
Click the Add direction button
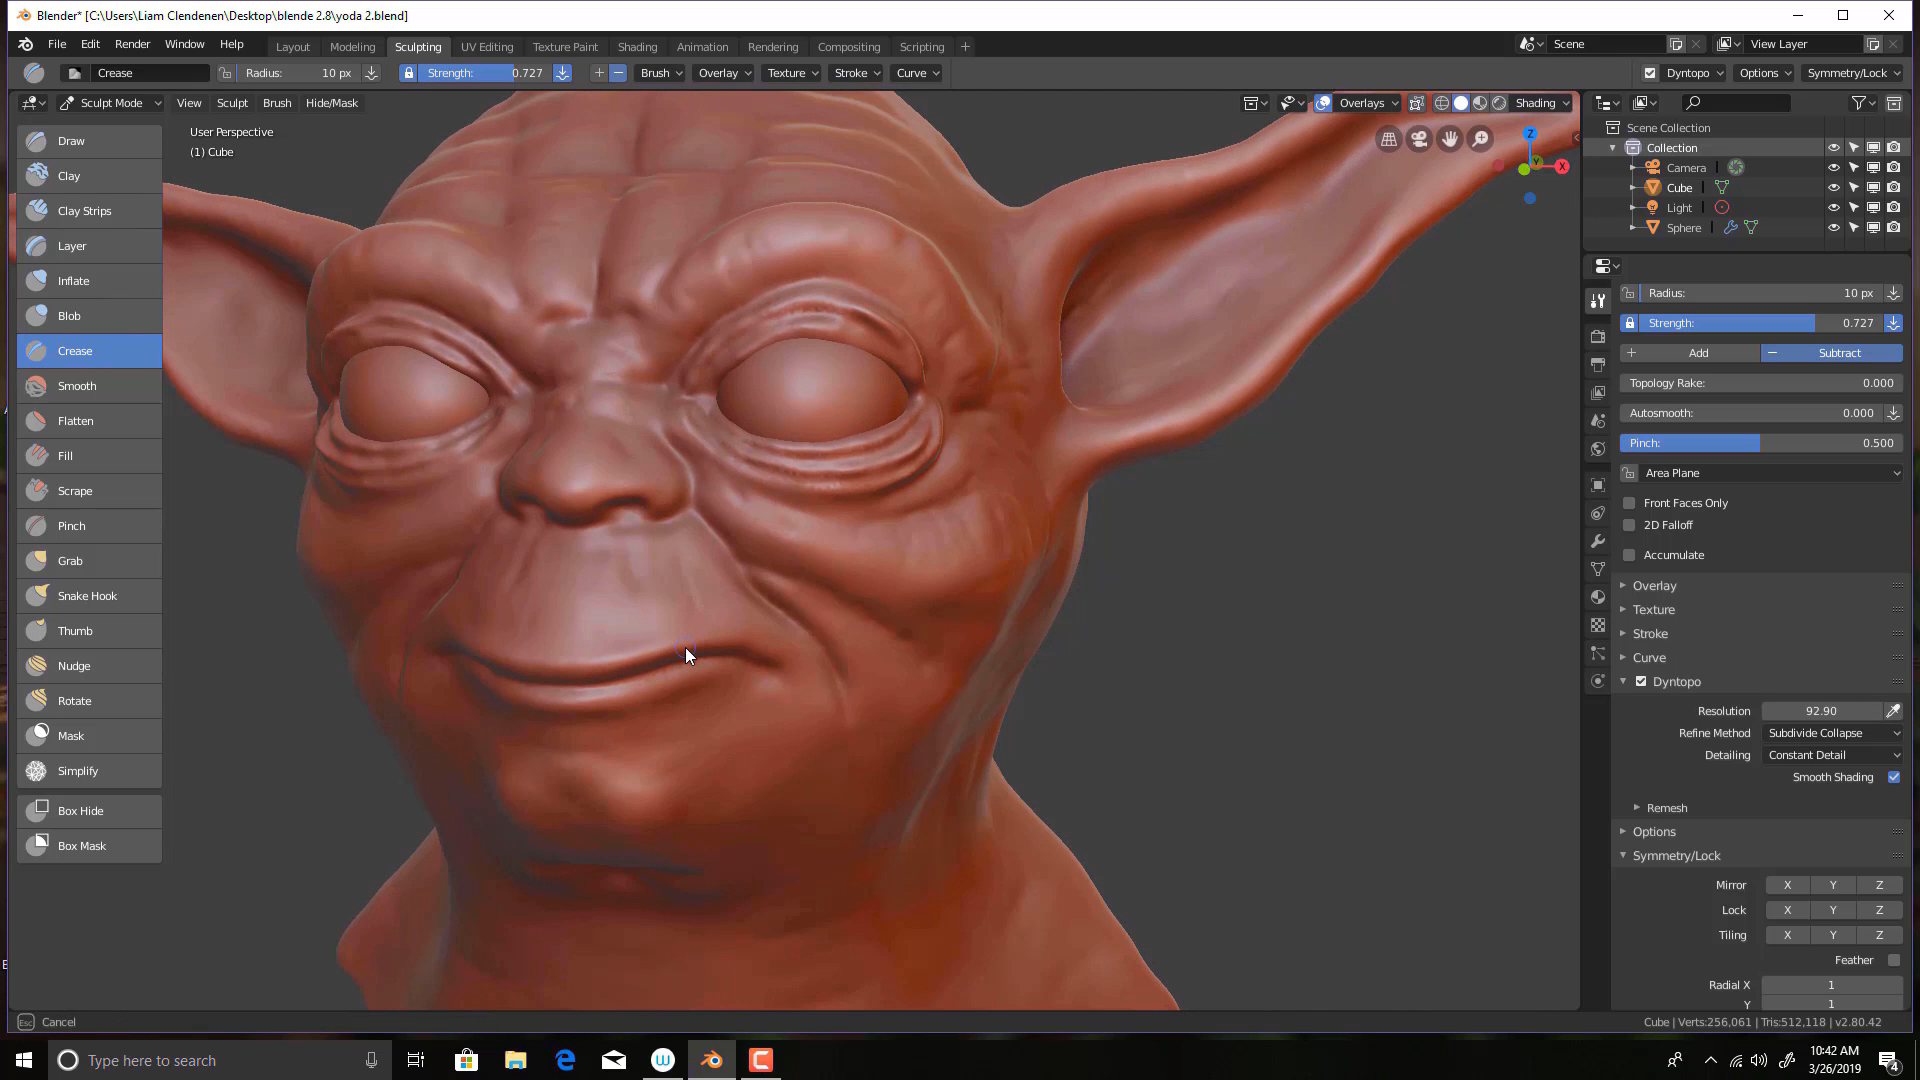pyautogui.click(x=1690, y=353)
